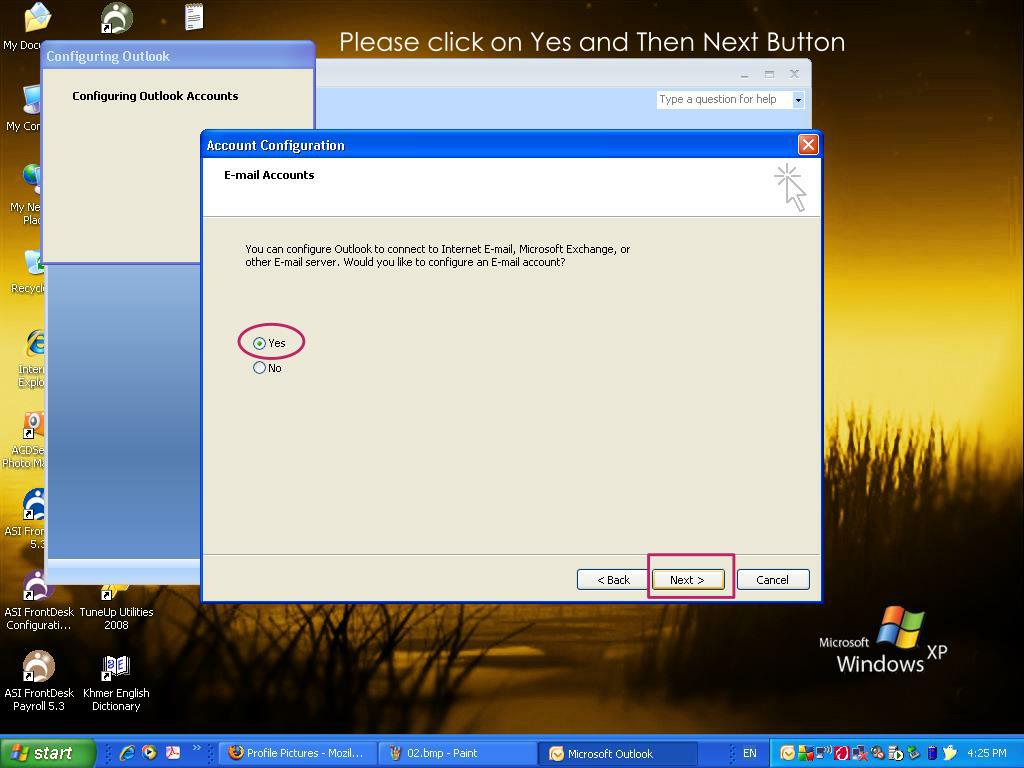
Task: Click the blue battery tray icon
Action: click(933, 753)
